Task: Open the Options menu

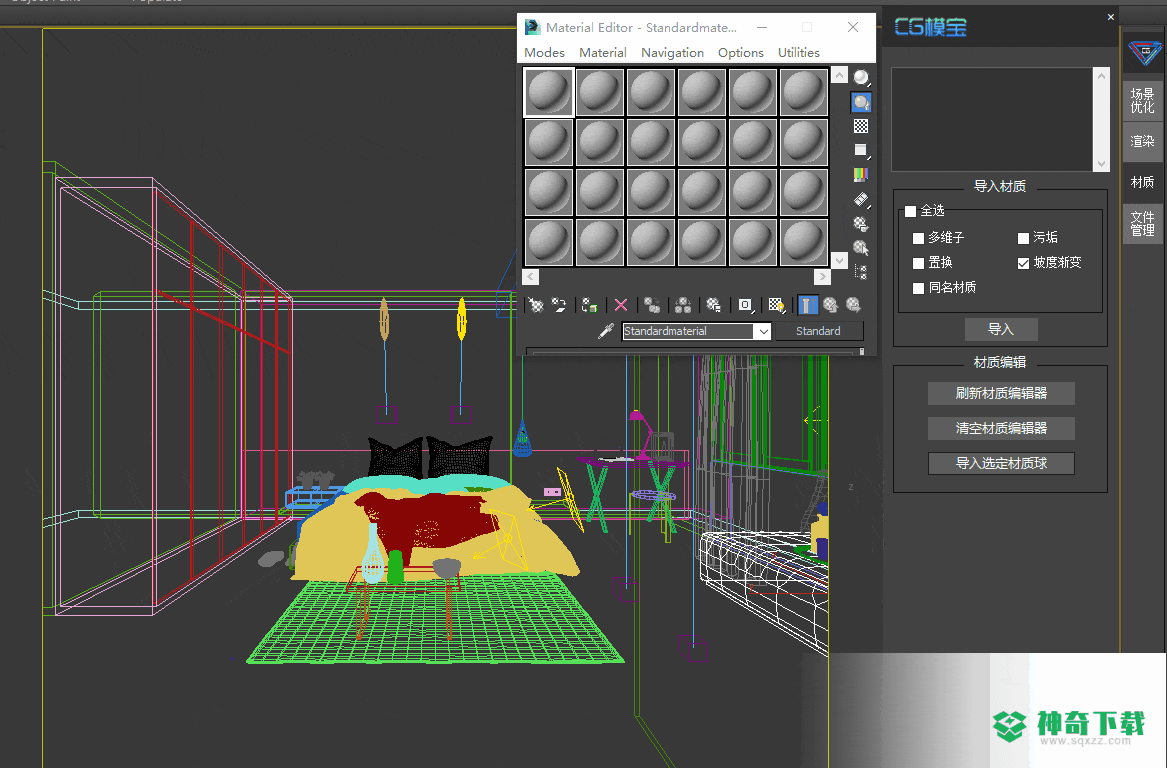Action: coord(741,53)
